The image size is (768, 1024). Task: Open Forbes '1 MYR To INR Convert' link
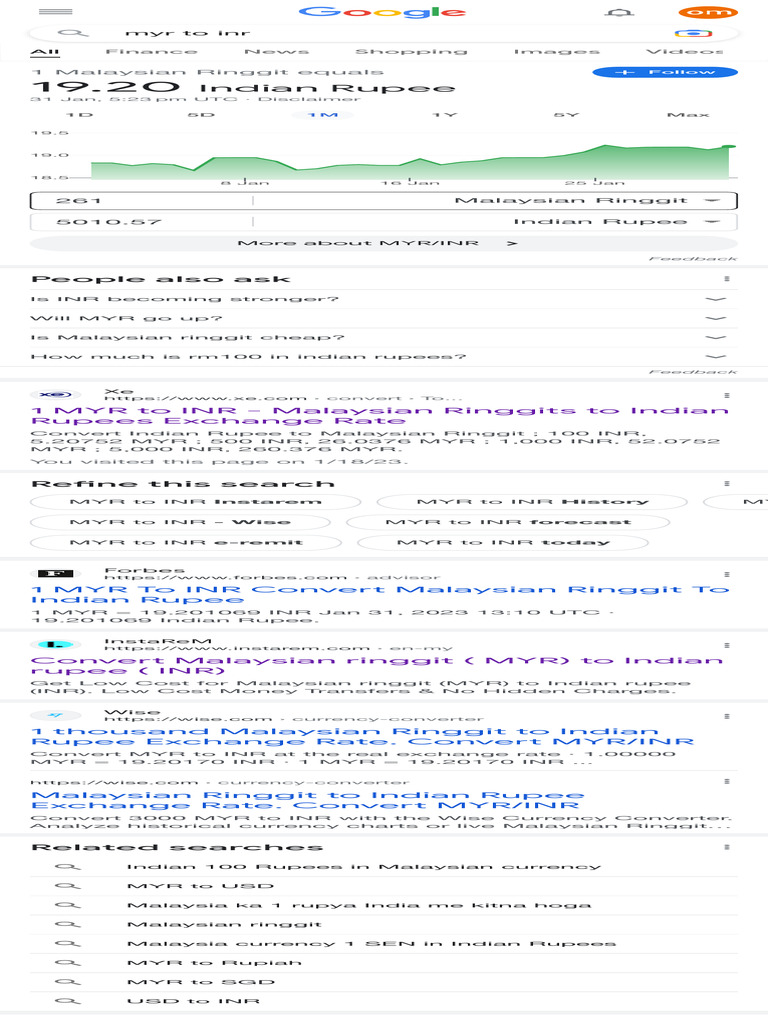[x=379, y=594]
